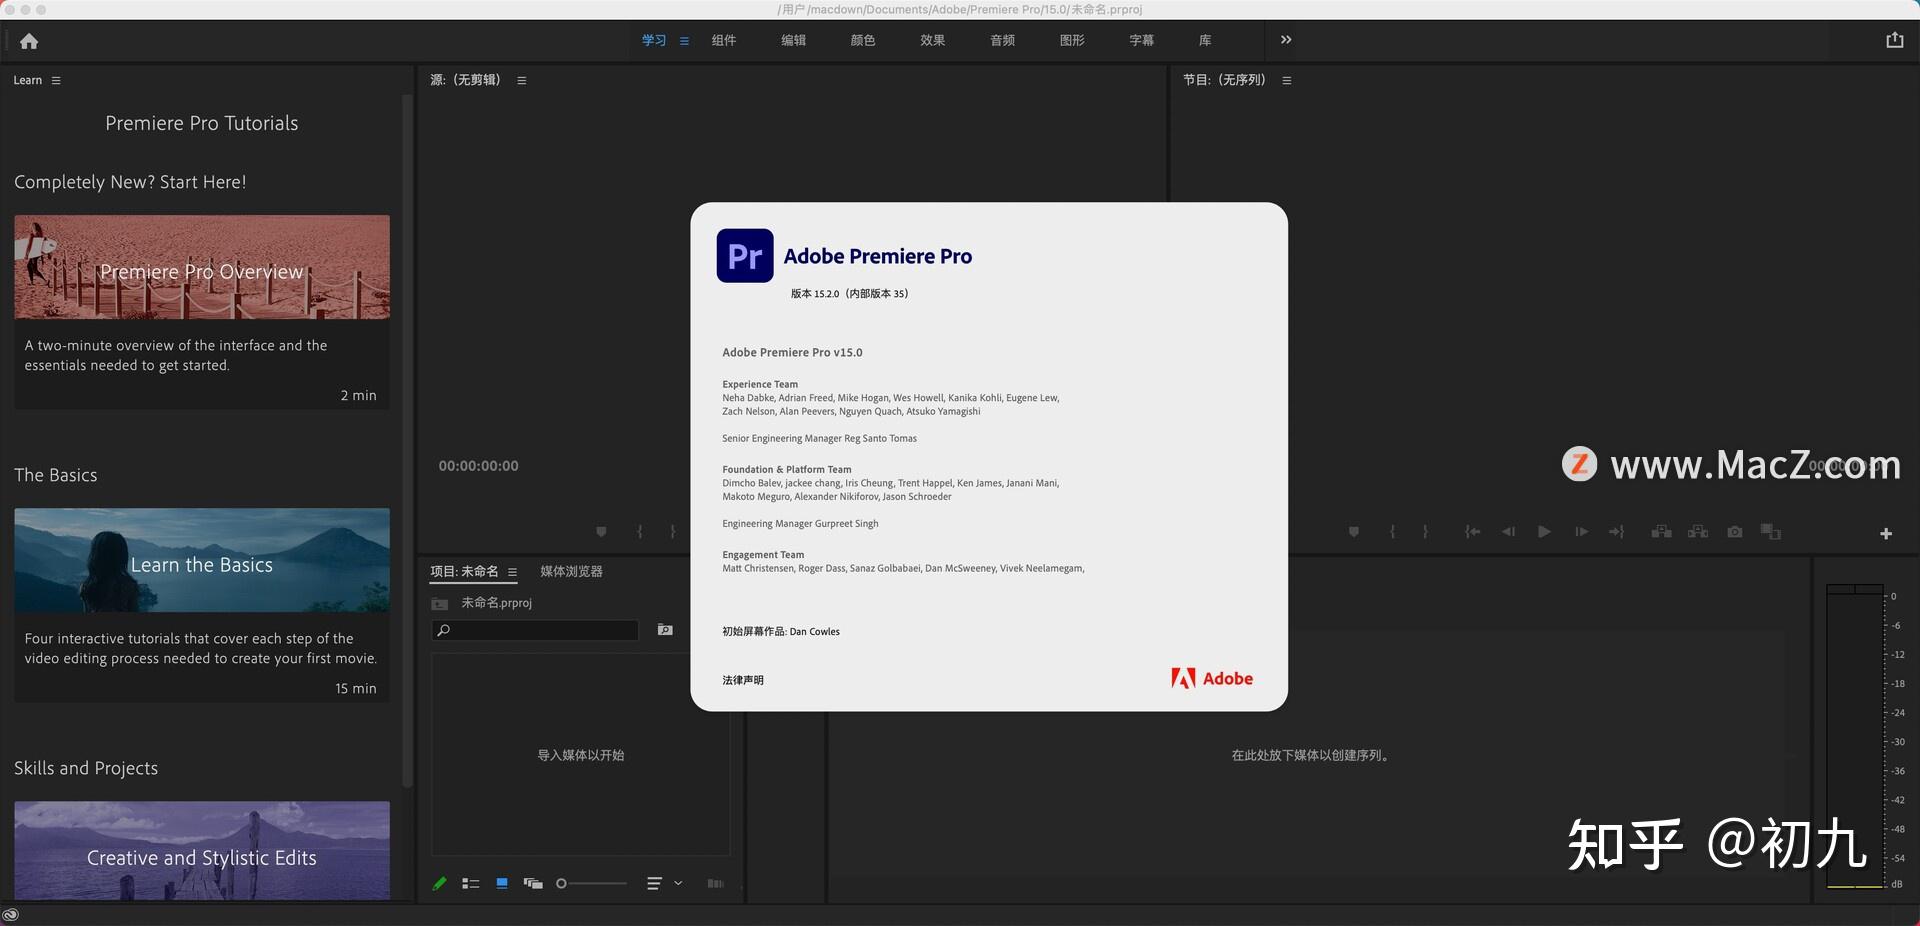Export frame with the camera icon
The image size is (1920, 926).
click(x=1735, y=532)
